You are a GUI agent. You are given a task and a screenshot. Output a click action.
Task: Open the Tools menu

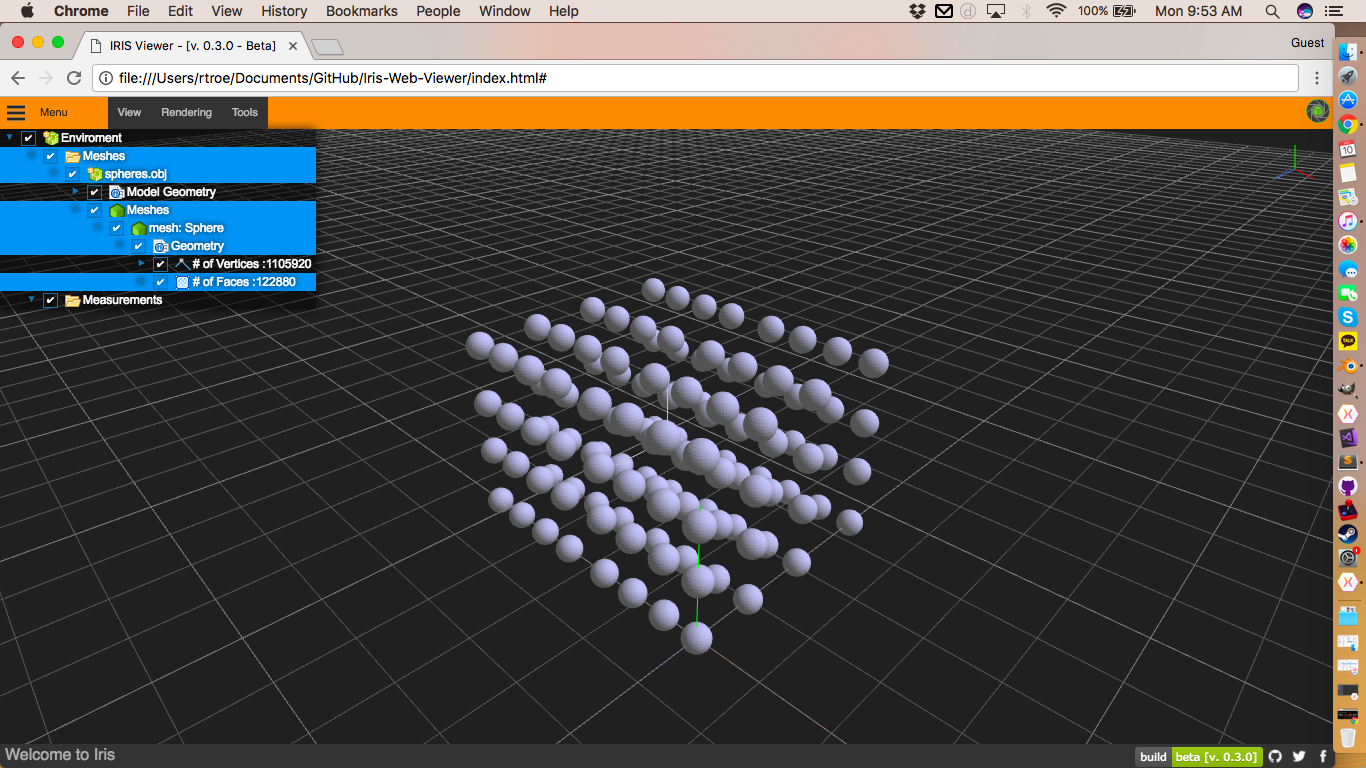[x=244, y=112]
